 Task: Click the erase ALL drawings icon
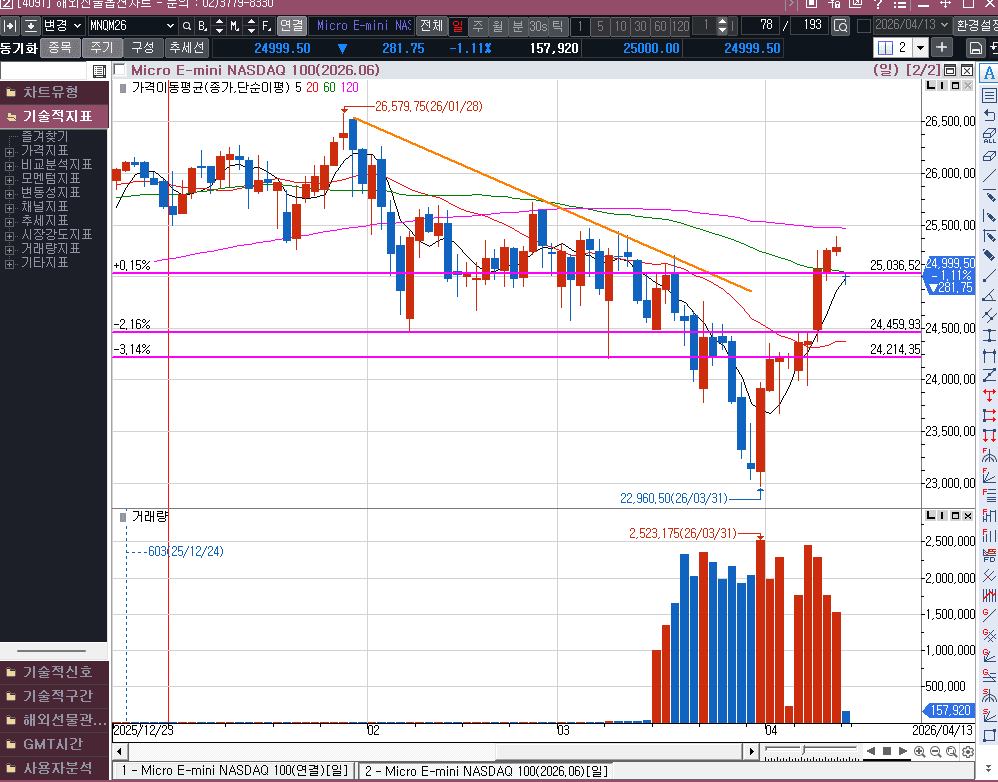pos(989,135)
